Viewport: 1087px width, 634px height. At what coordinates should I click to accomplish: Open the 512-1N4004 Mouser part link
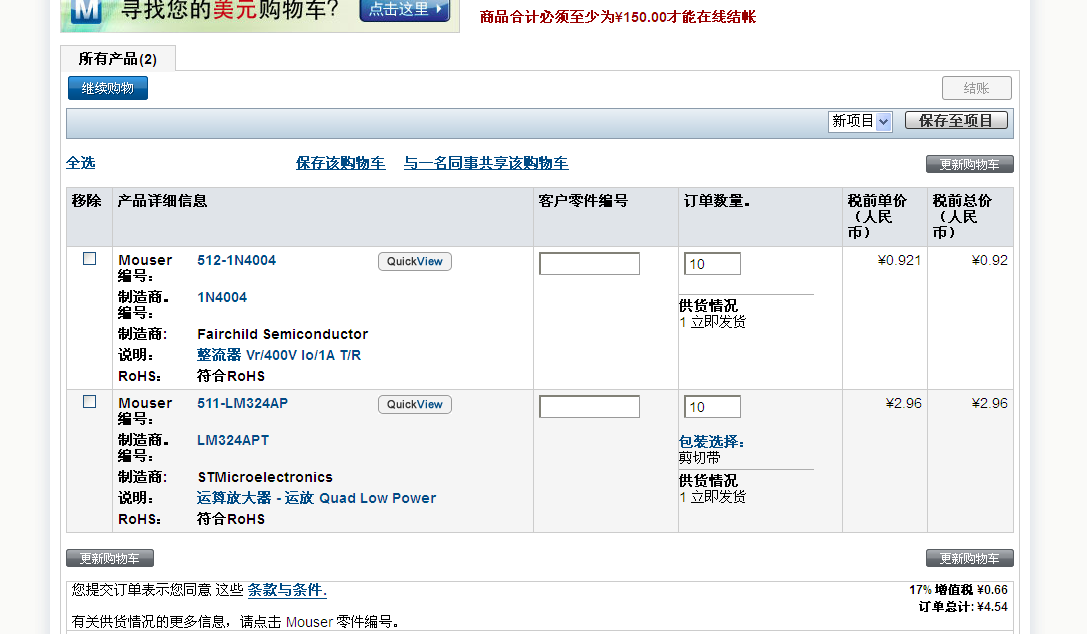pos(236,260)
